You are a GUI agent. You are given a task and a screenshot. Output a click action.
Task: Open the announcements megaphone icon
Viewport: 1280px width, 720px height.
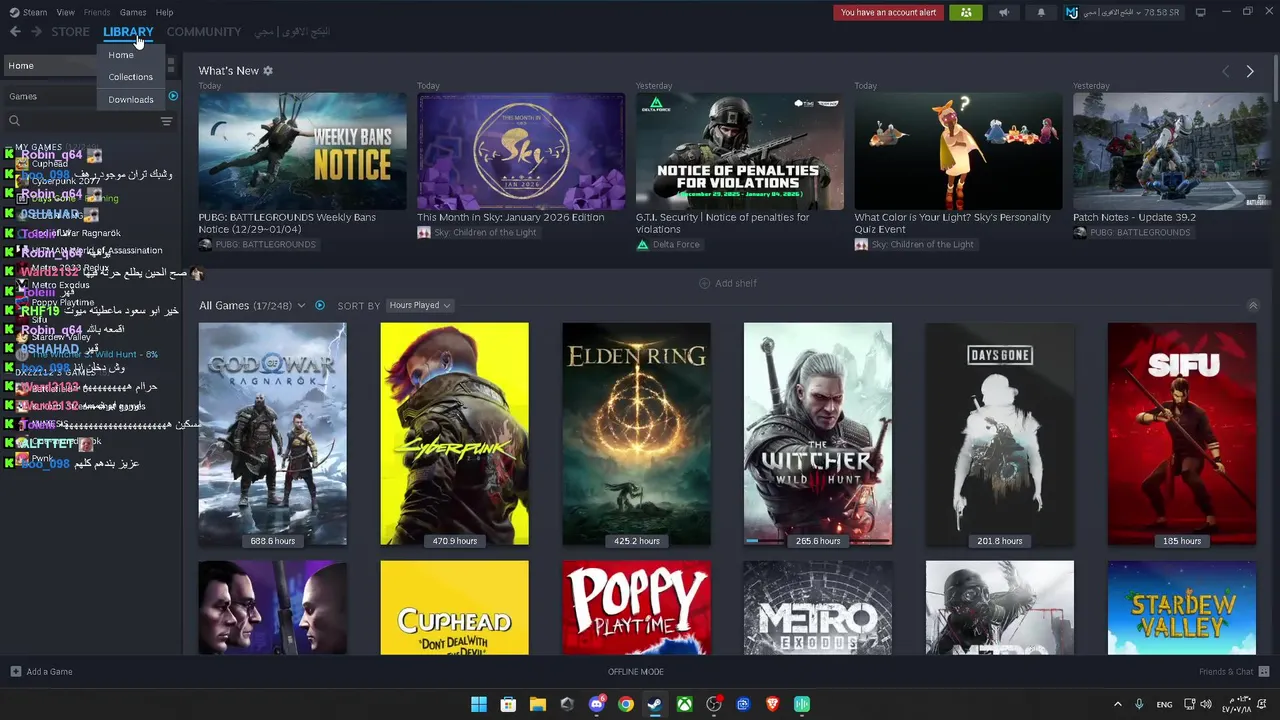(1003, 13)
